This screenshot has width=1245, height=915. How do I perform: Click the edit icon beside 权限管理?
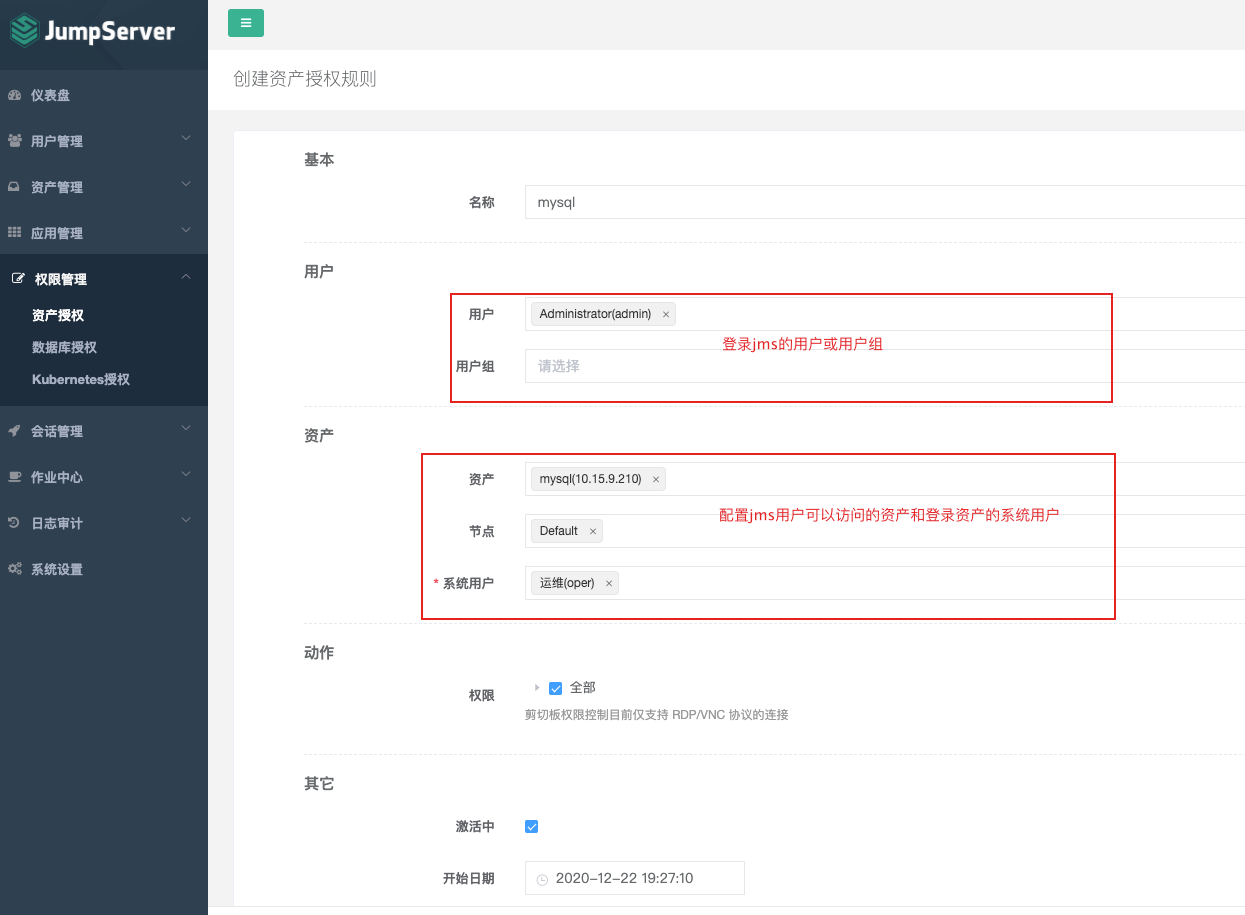[x=17, y=279]
